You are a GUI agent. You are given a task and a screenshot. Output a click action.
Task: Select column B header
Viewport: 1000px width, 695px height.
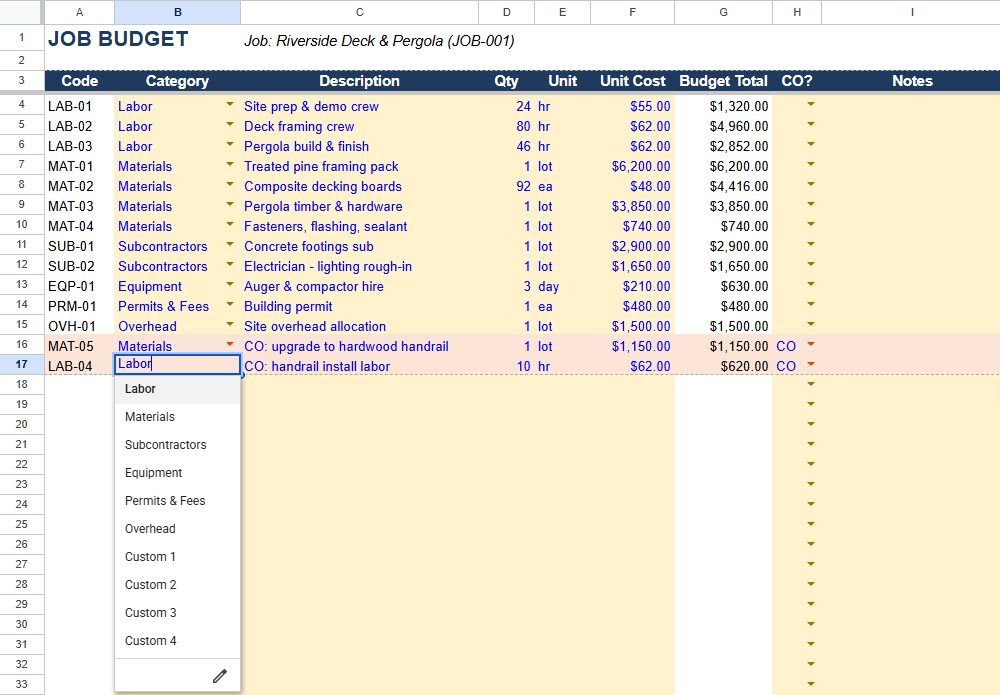tap(177, 12)
